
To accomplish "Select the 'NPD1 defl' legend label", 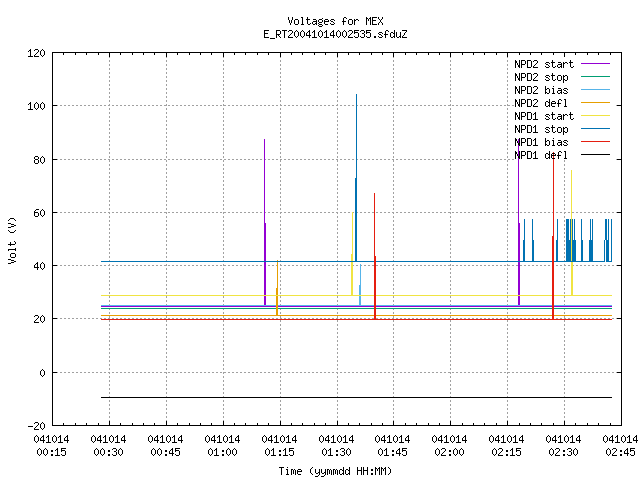I will pyautogui.click(x=541, y=156).
